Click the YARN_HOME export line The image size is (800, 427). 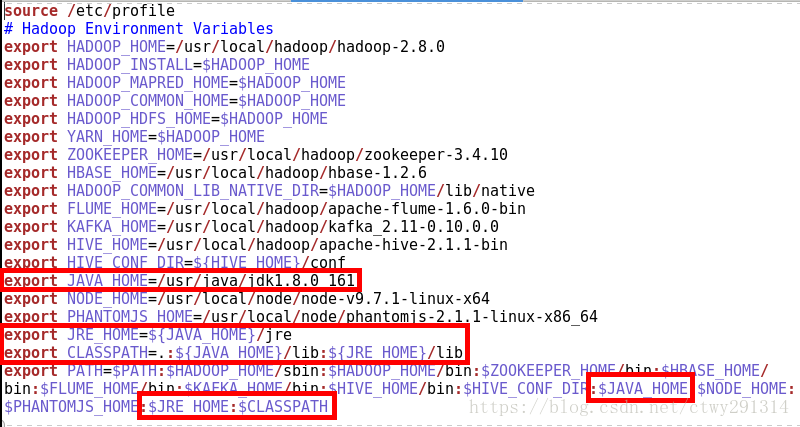point(134,136)
